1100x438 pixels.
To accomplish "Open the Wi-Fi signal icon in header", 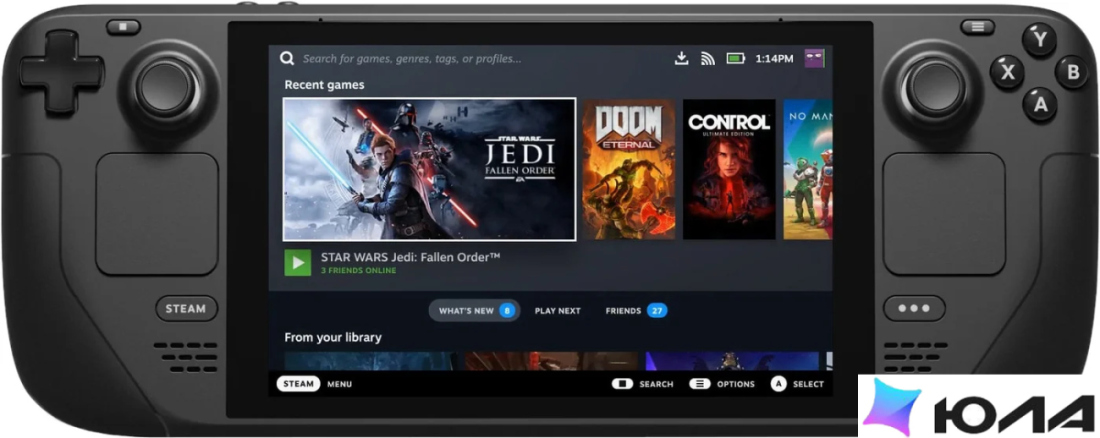I will 708,59.
